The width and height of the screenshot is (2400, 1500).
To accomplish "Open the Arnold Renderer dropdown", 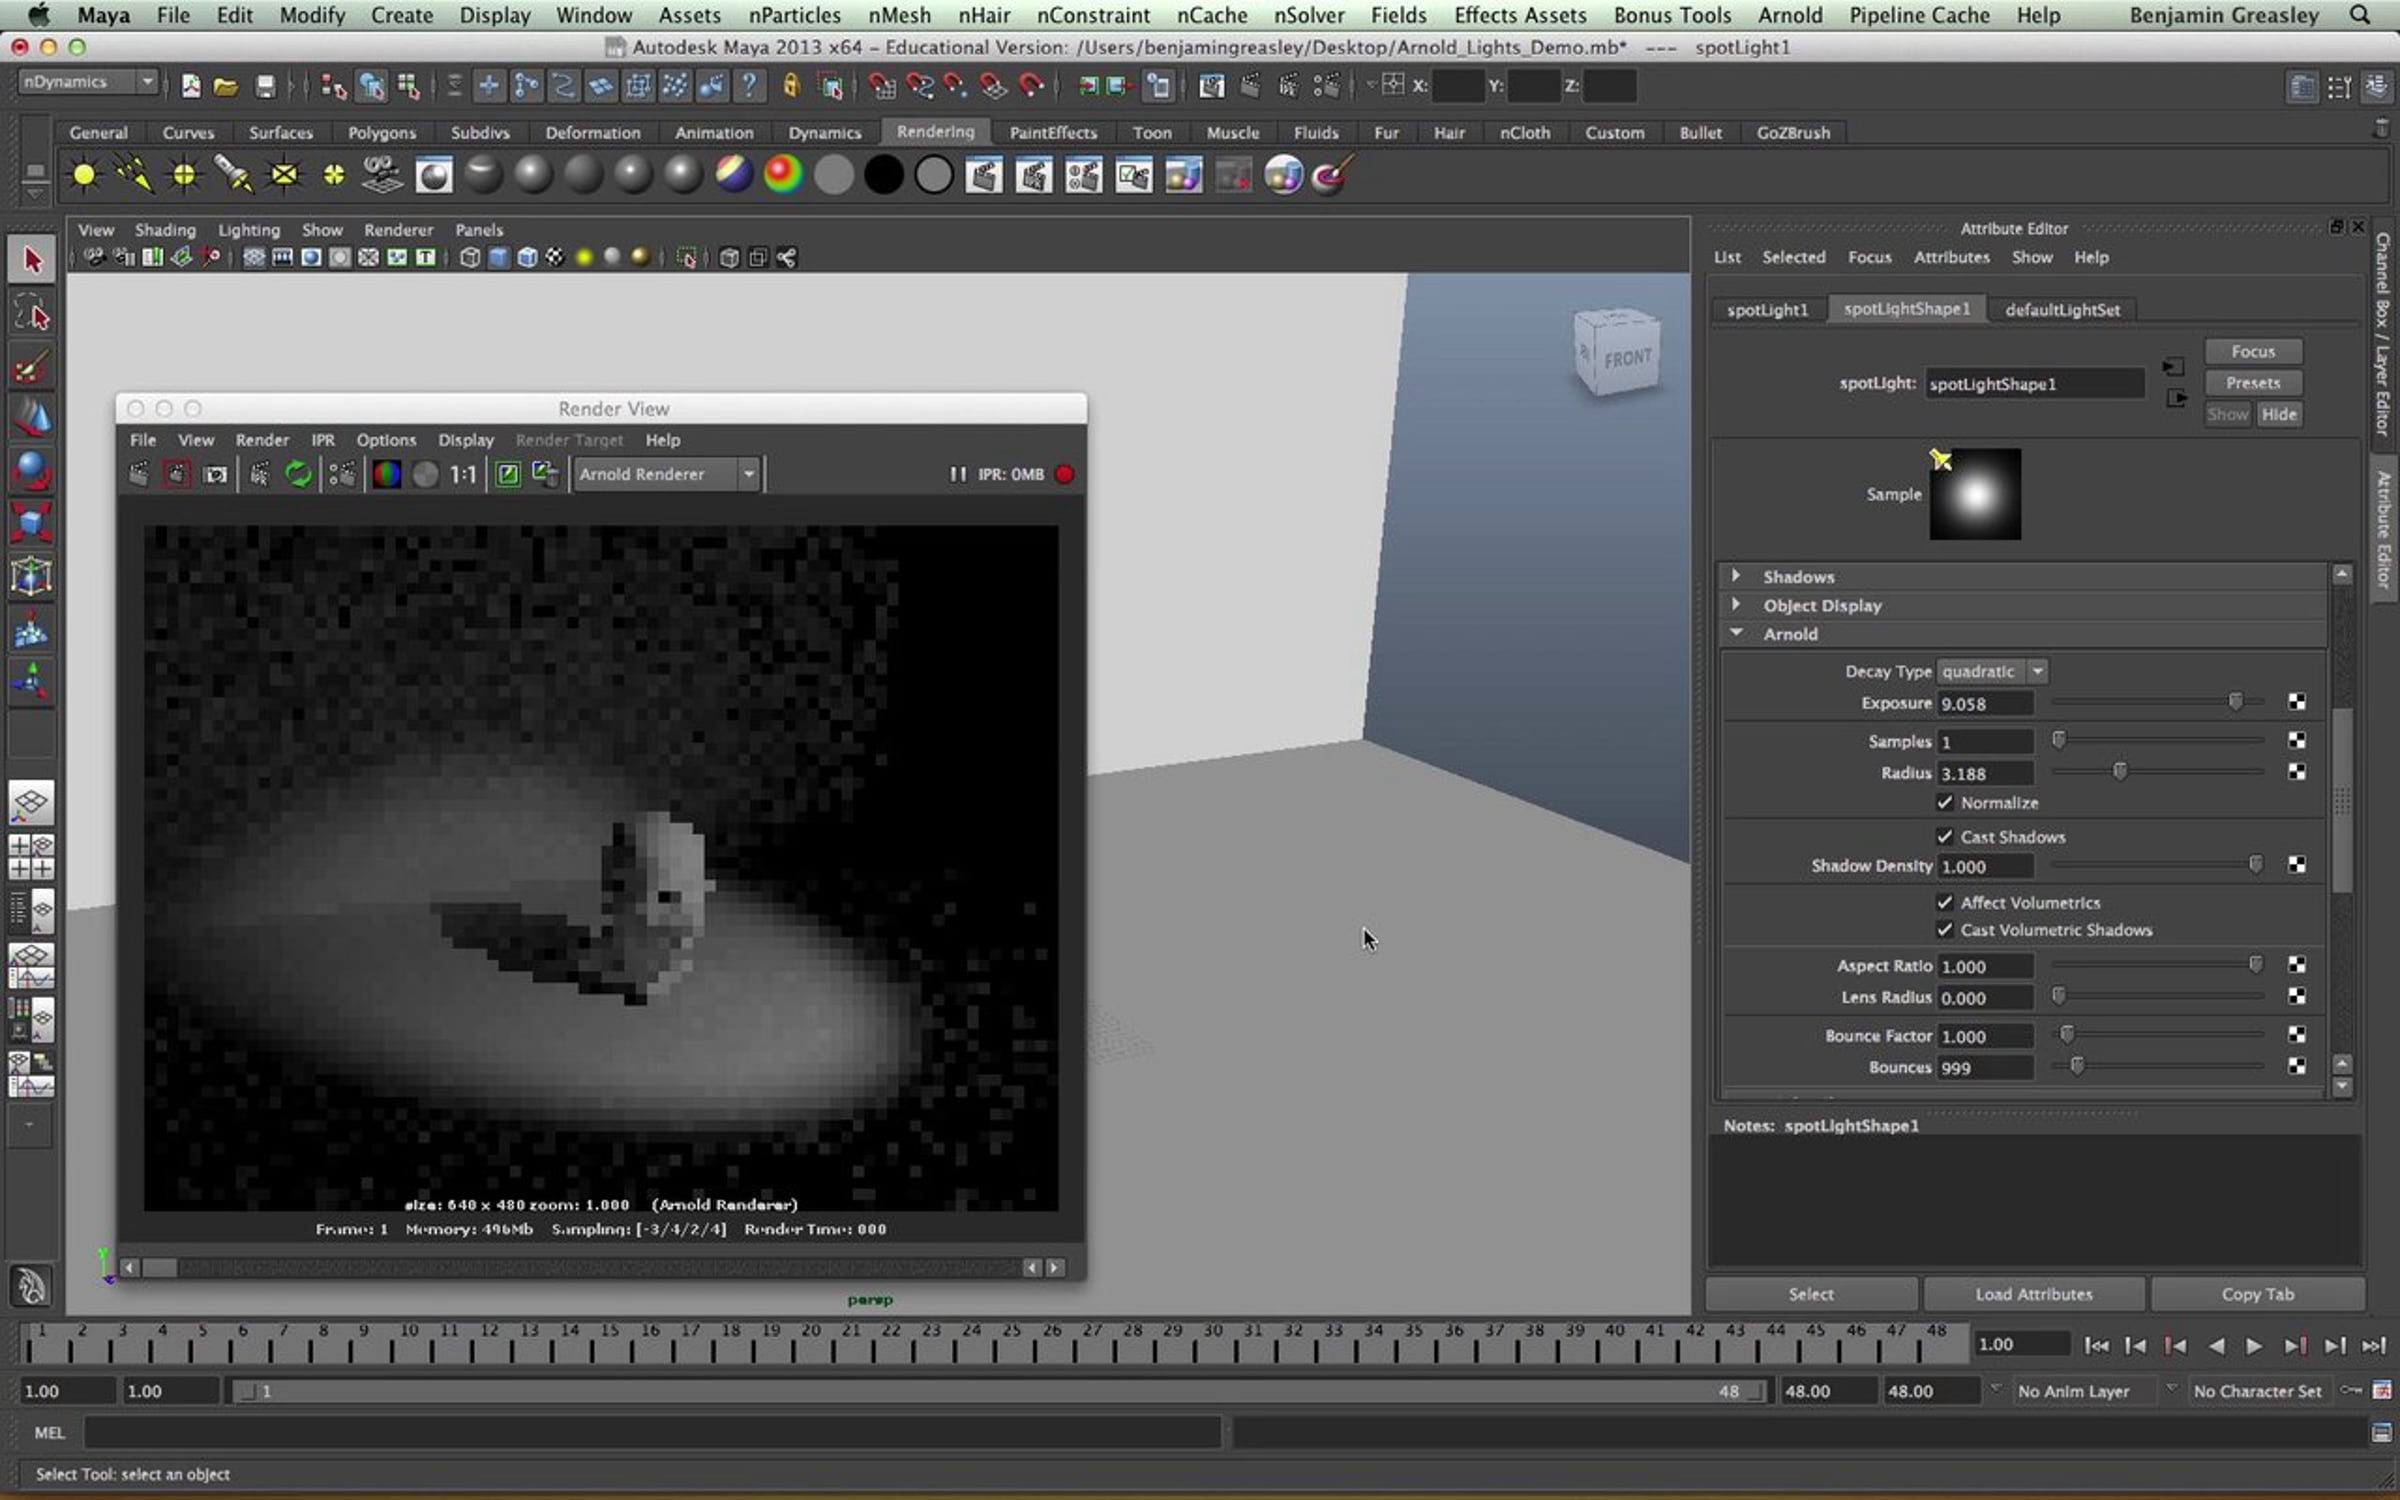I will coord(666,474).
